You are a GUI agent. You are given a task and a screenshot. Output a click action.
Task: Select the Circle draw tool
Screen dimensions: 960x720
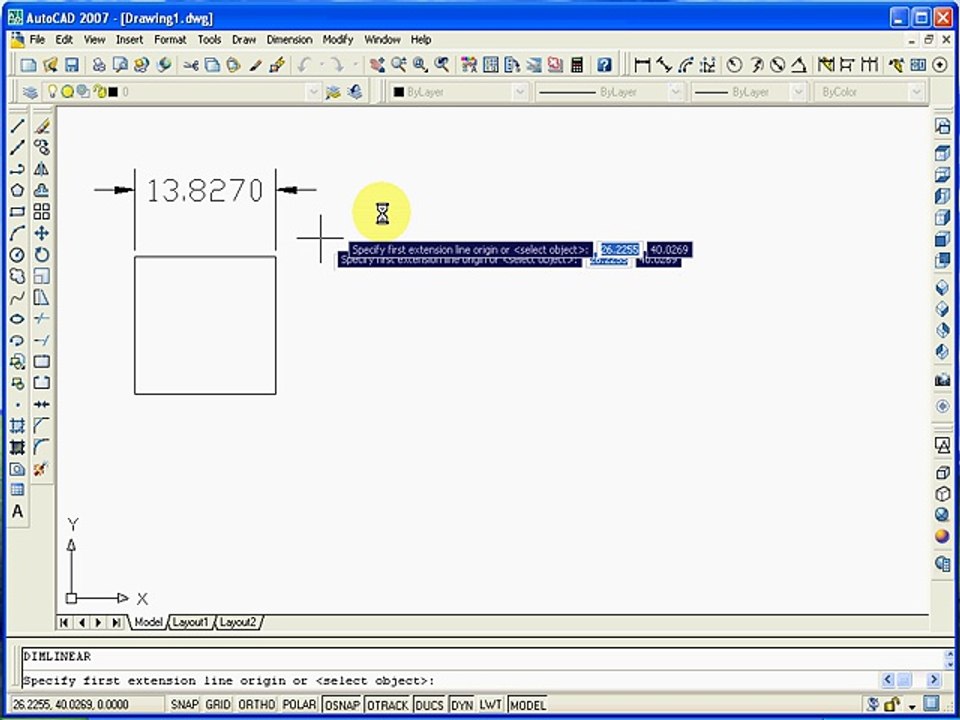click(17, 255)
